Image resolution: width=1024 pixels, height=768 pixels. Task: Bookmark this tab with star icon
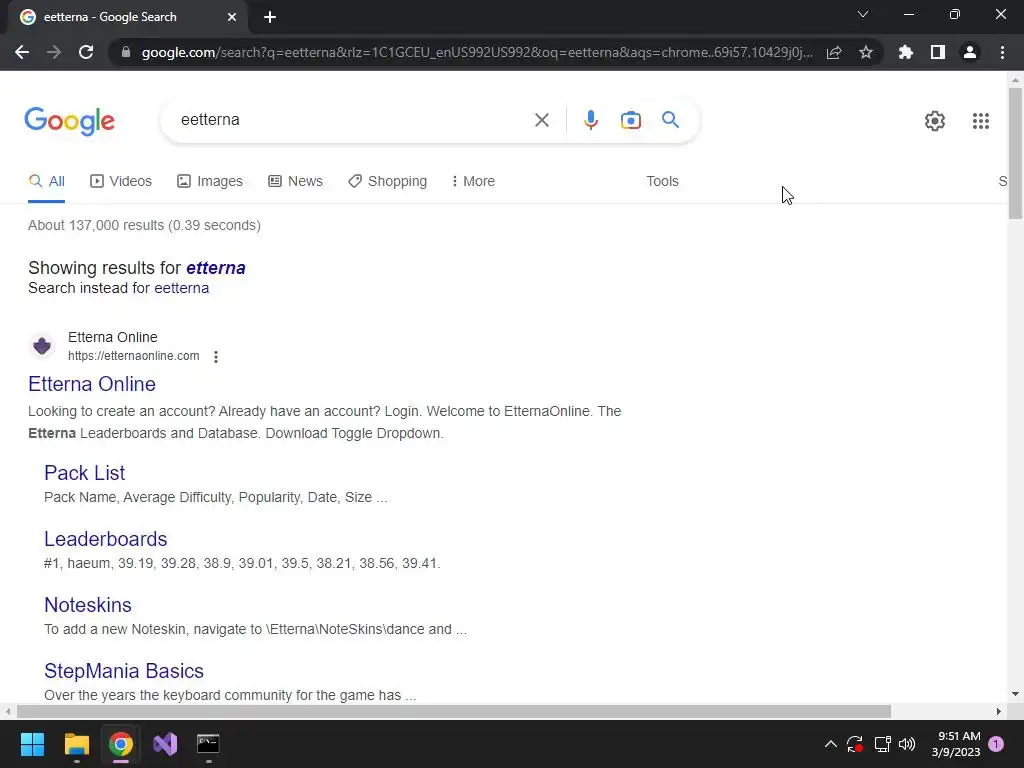[866, 52]
